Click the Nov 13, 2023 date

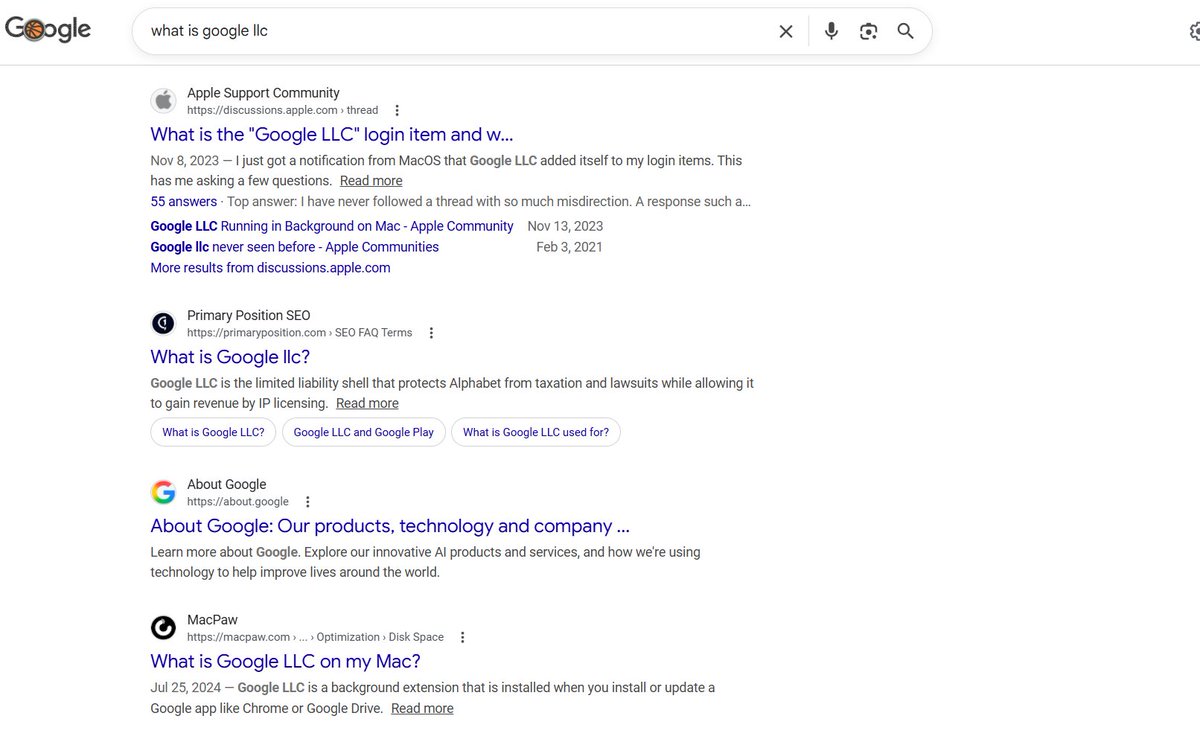565,226
